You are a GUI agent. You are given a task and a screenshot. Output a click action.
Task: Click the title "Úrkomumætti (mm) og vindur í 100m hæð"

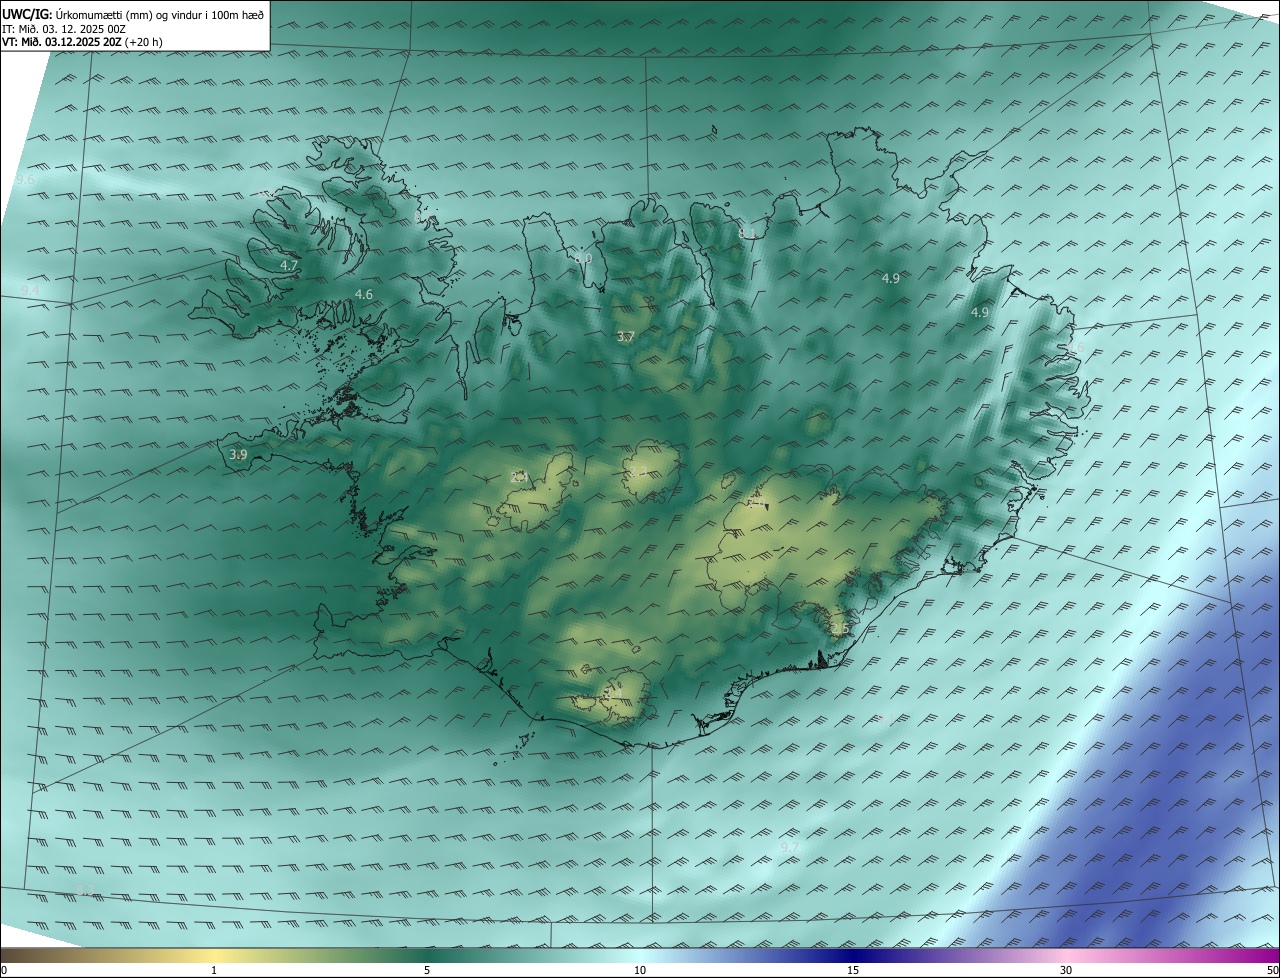tap(159, 15)
